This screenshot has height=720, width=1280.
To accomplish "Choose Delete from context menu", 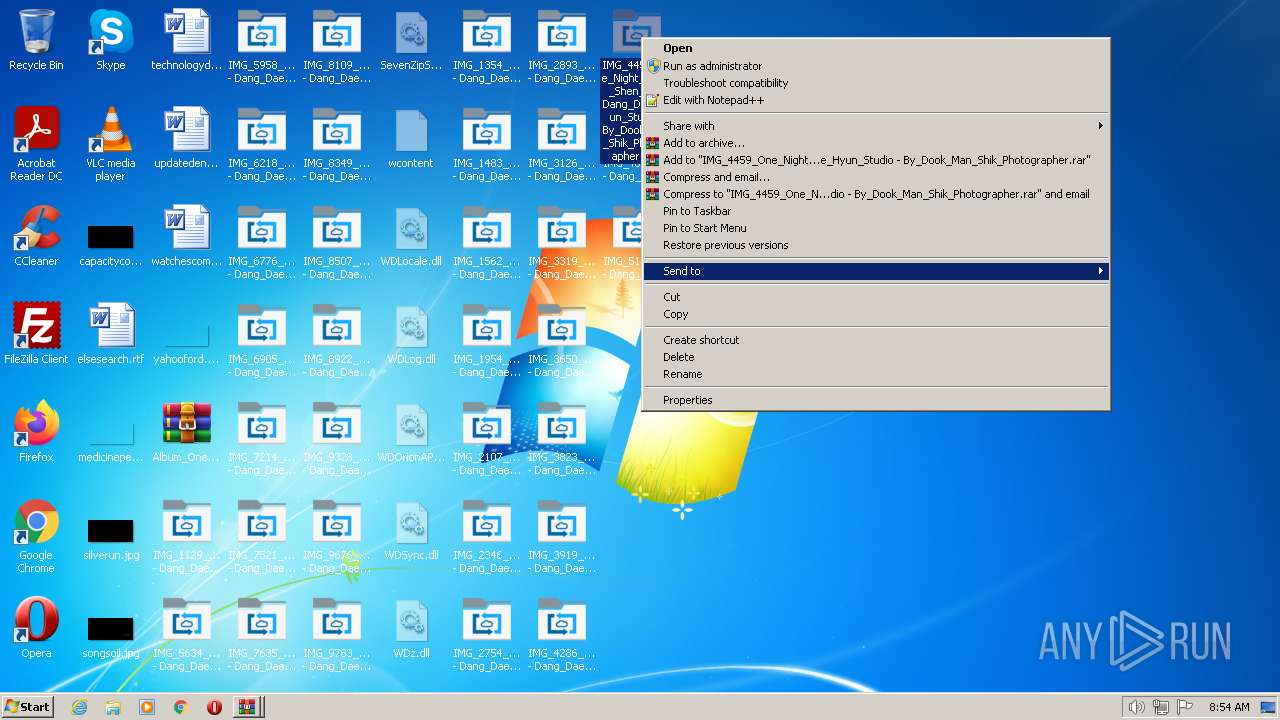I will pos(876,357).
